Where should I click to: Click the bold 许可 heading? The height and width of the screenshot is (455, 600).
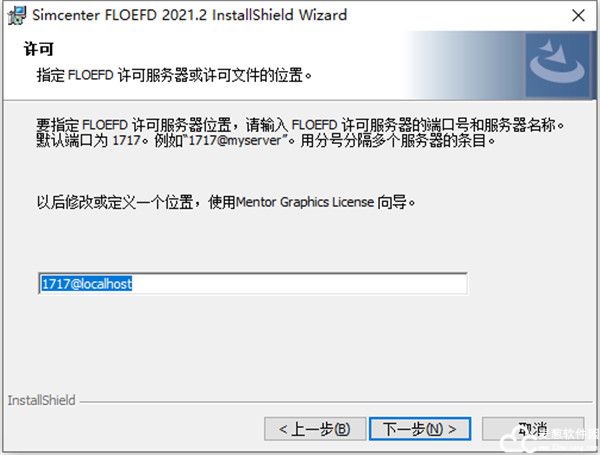coord(39,49)
